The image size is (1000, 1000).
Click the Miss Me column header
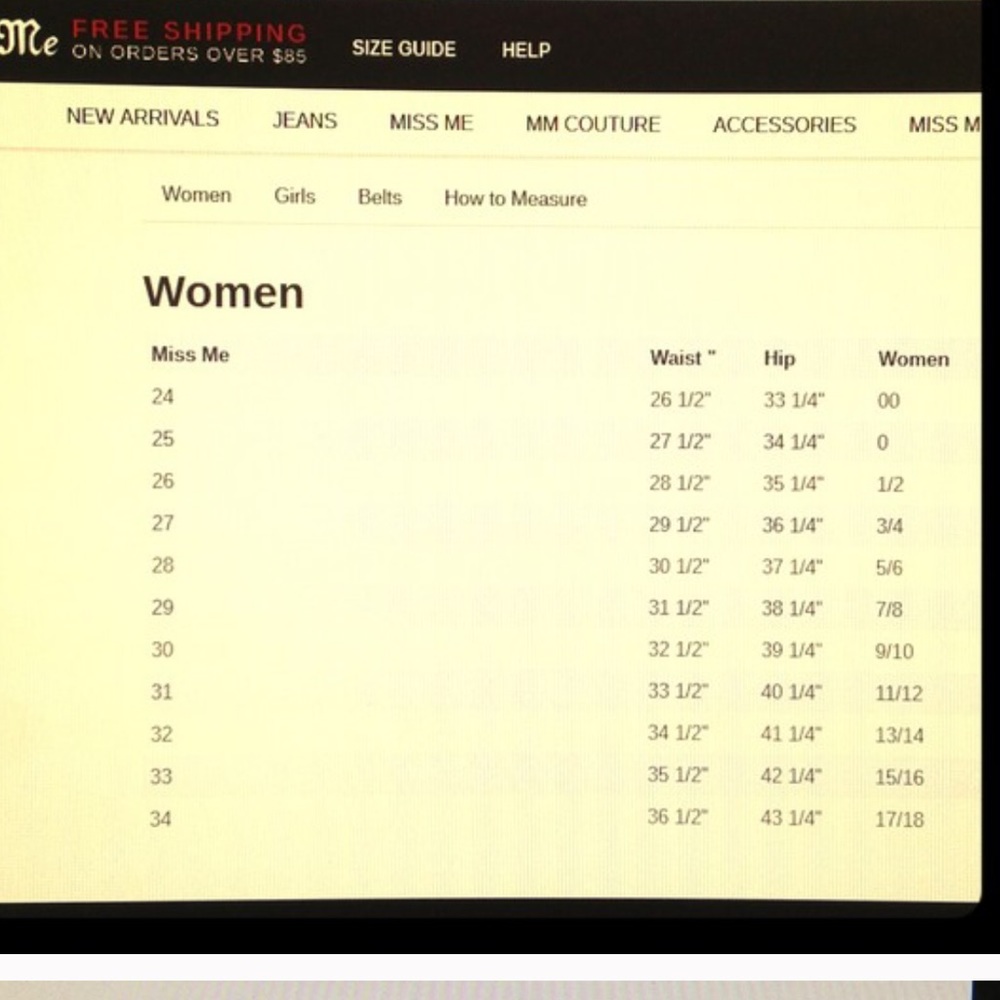tap(190, 355)
